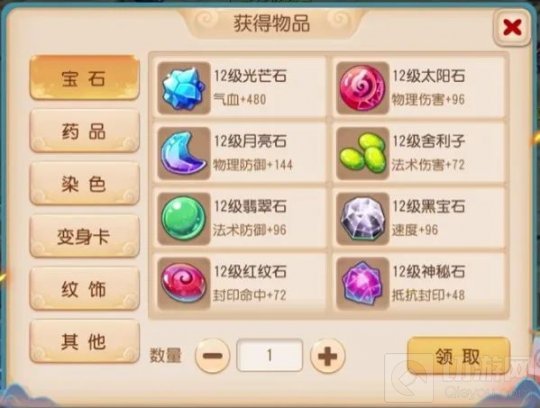Select the 12级红纹石 red swirl stone icon
Screen dimensions: 540x408
tap(184, 283)
